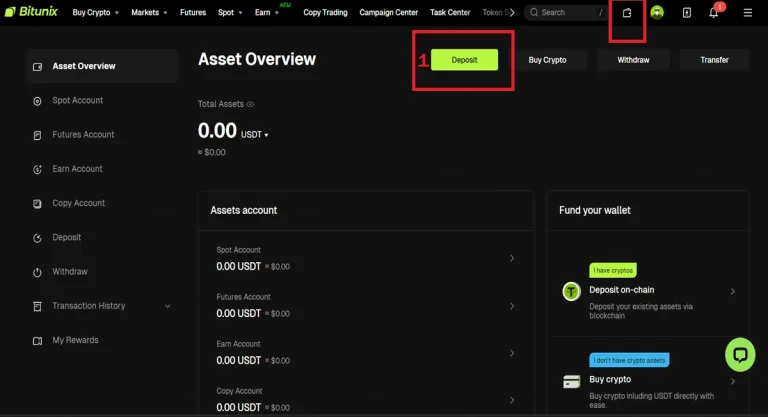Open Buy crypto card chevron
Screen dimensions: 768x417
point(733,382)
